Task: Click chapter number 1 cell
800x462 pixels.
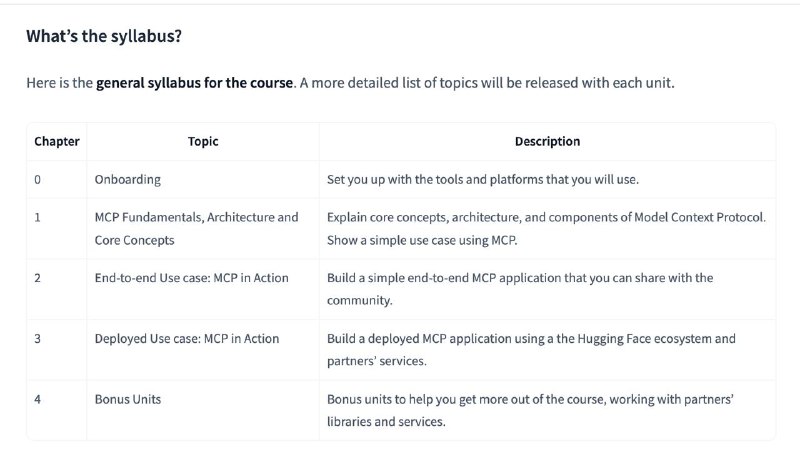Action: (57, 228)
